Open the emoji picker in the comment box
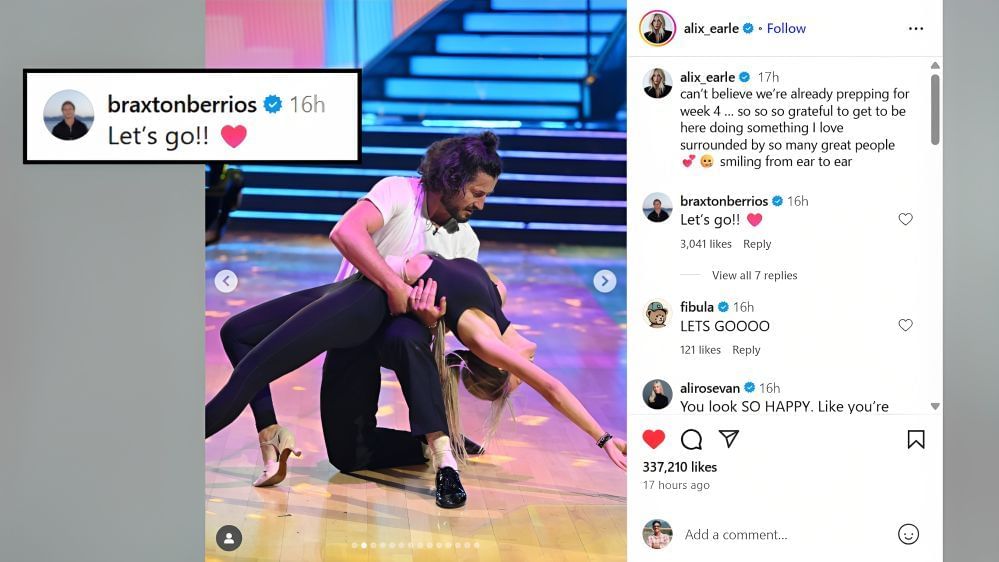Screen dimensions: 999x562 (908, 534)
